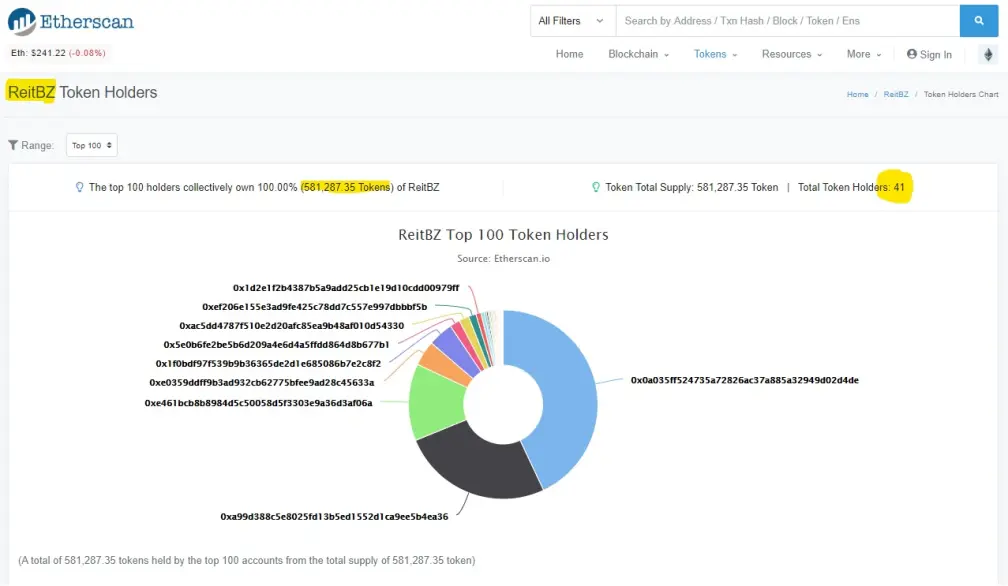Click the chart title ReitBZ Top 100 Token Holders
This screenshot has width=1008, height=586.
[503, 235]
